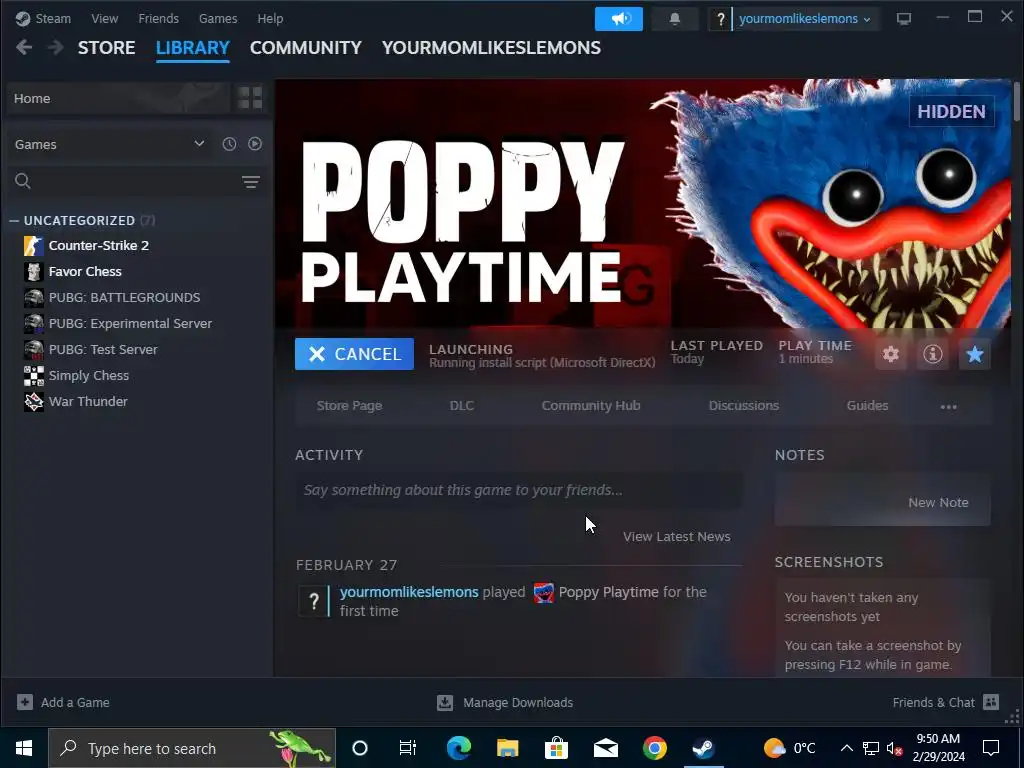Collapse the Uncategorized section
The image size is (1024, 768).
click(14, 221)
